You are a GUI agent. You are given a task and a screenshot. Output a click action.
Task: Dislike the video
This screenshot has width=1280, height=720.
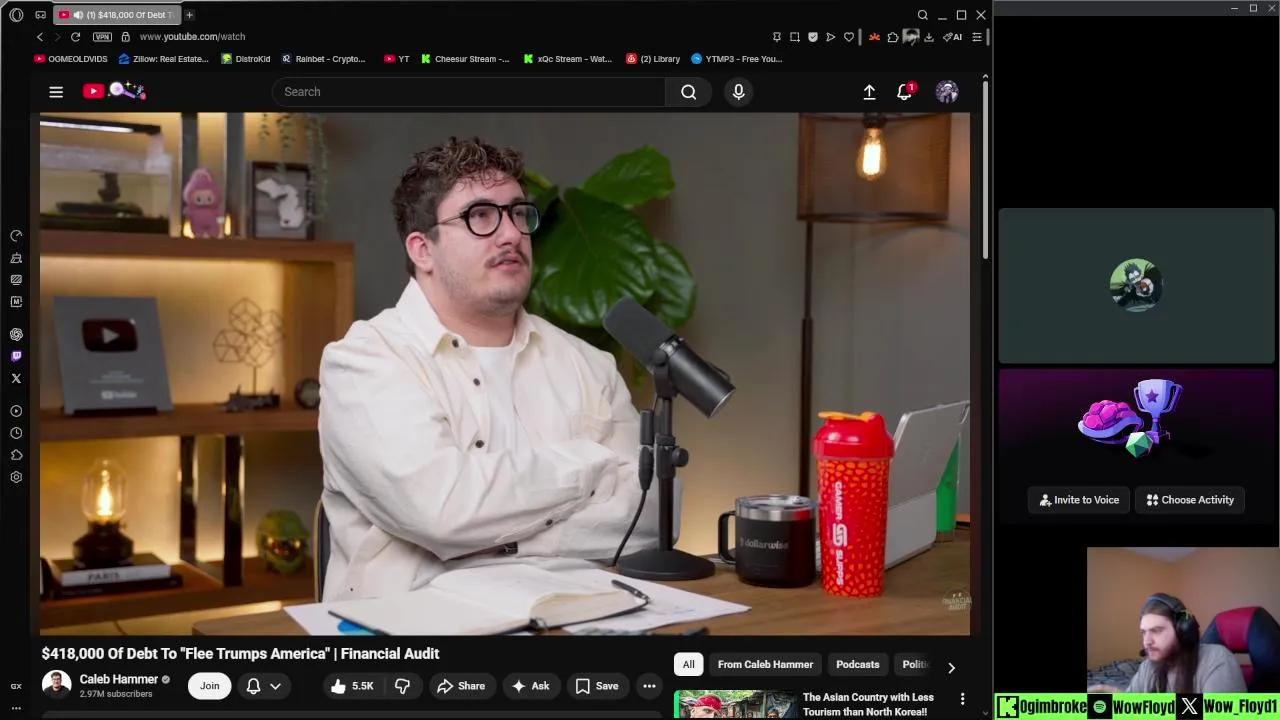coord(402,686)
